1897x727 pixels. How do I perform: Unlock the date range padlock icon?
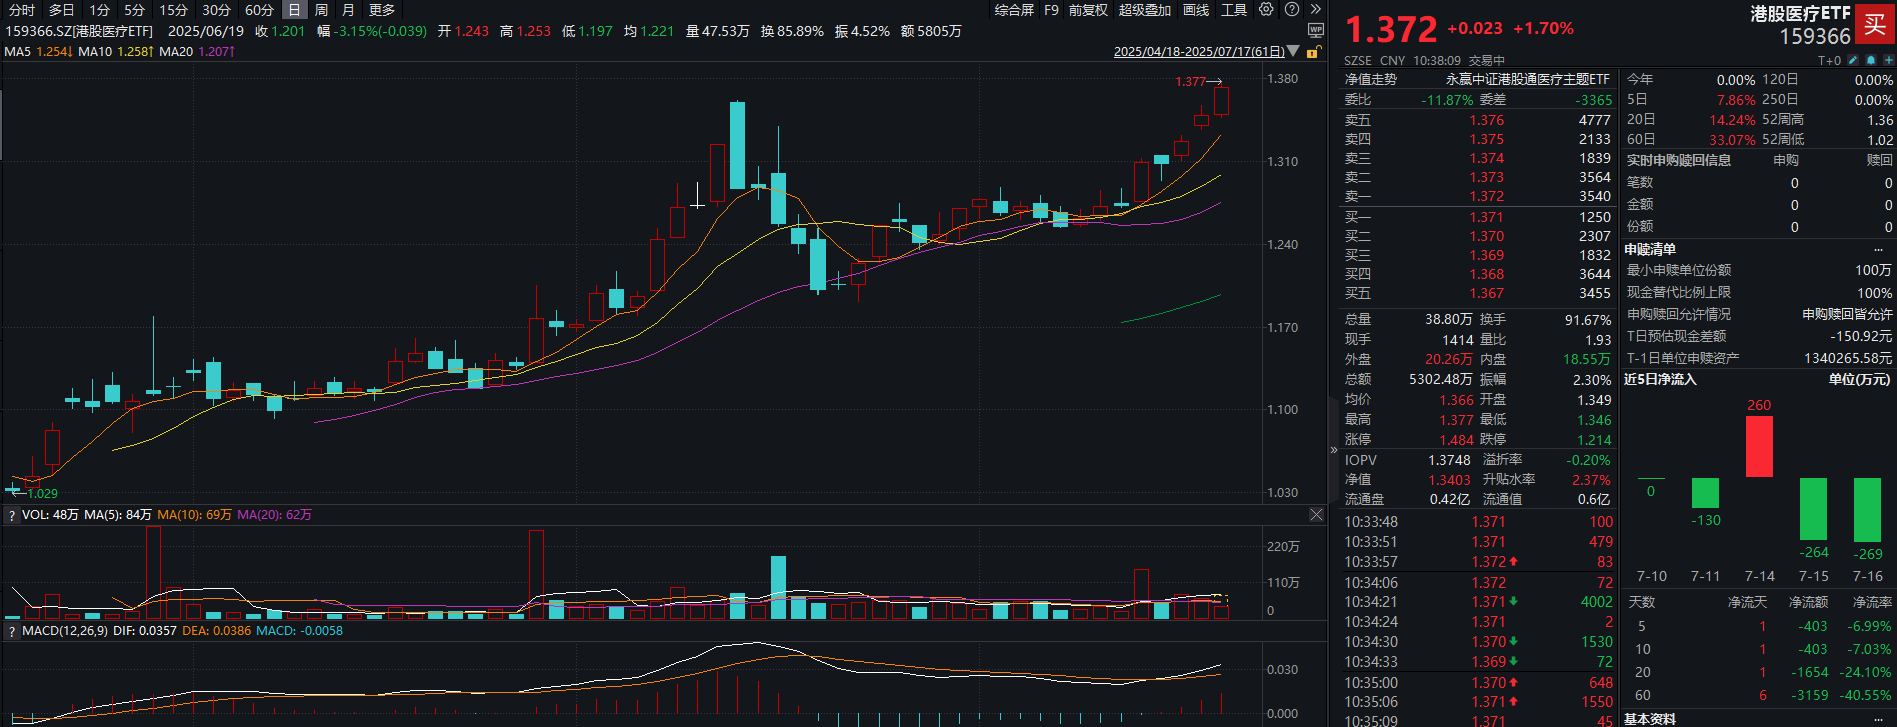(x=1312, y=51)
